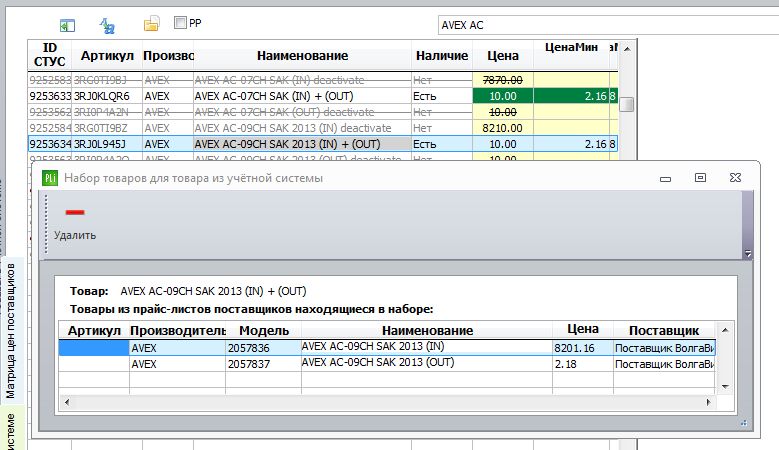This screenshot has height=450, width=779.
Task: Select row AVEX AC-07CH SAK (IN) + (OUT)
Action: 323,96
